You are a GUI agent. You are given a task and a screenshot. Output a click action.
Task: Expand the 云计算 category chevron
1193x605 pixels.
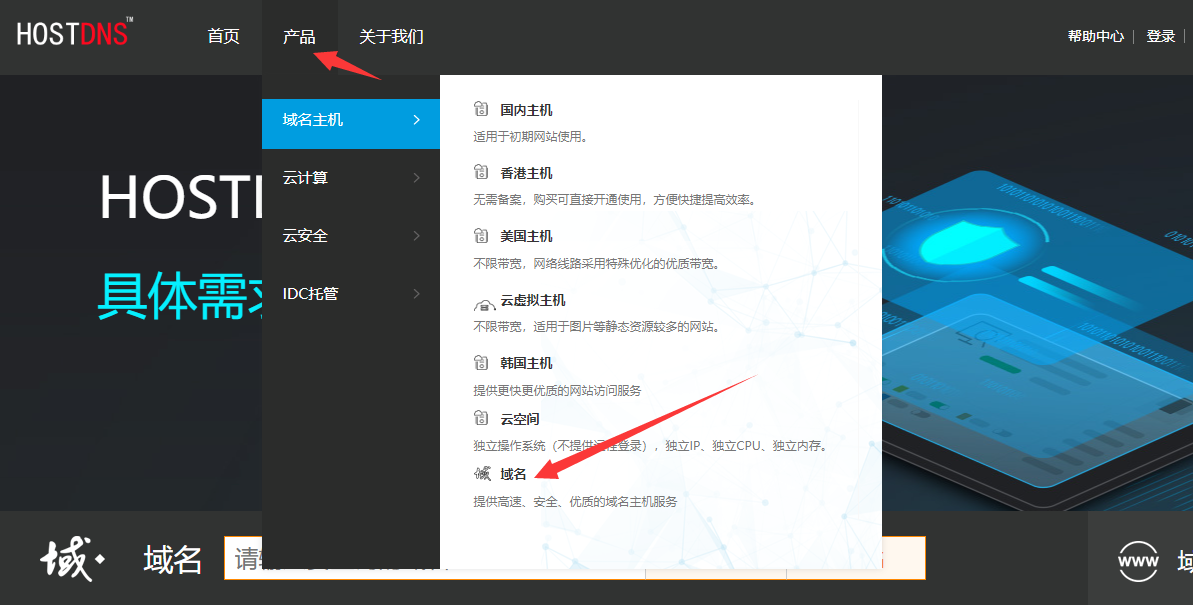pyautogui.click(x=416, y=178)
